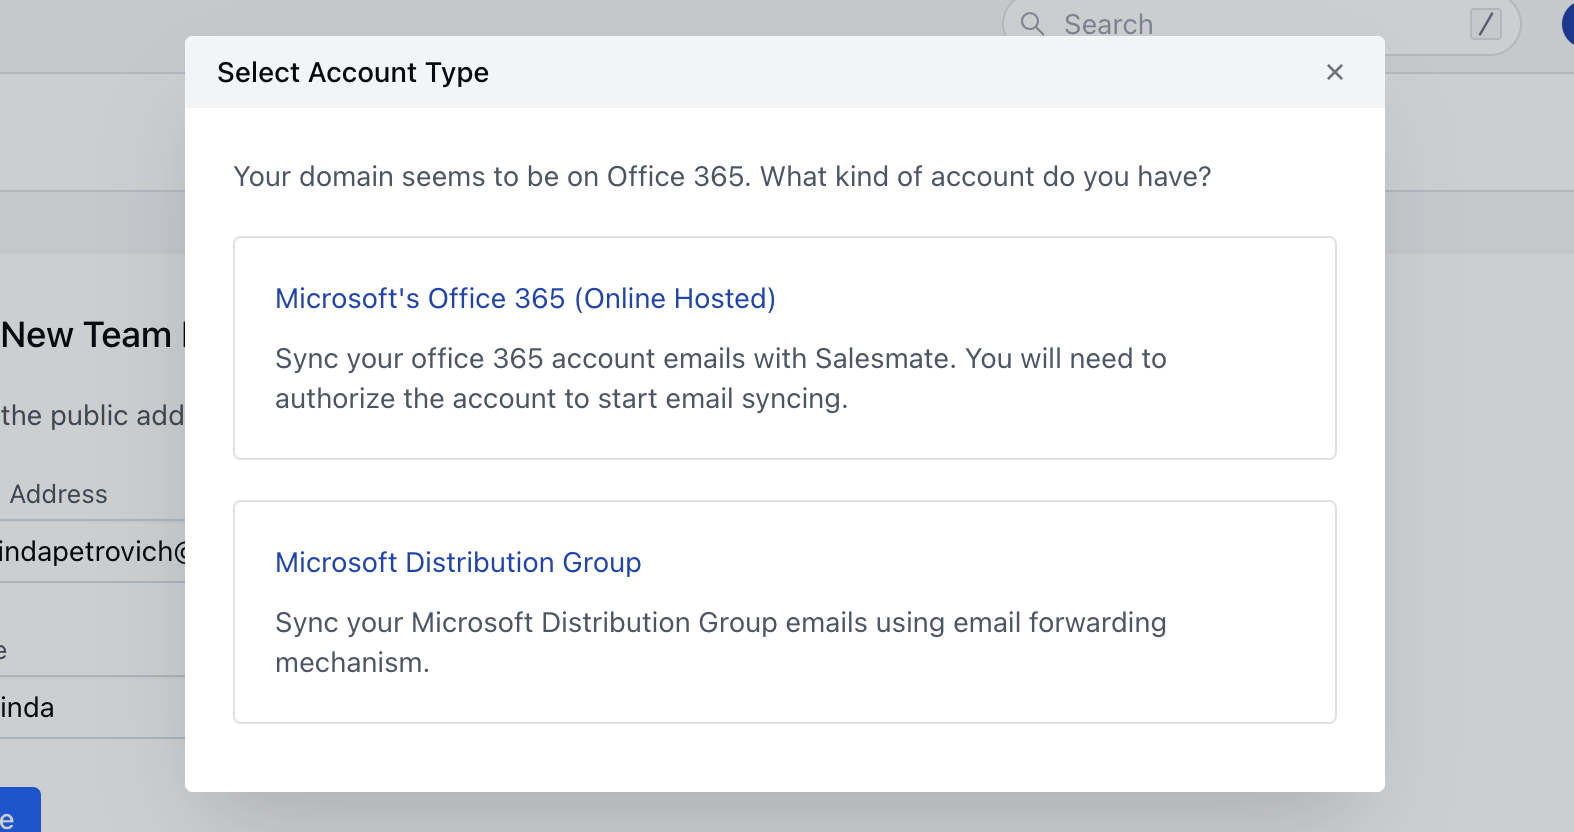Choose Microsoft Distribution Group link
Screen dimensions: 1574x832
click(458, 562)
